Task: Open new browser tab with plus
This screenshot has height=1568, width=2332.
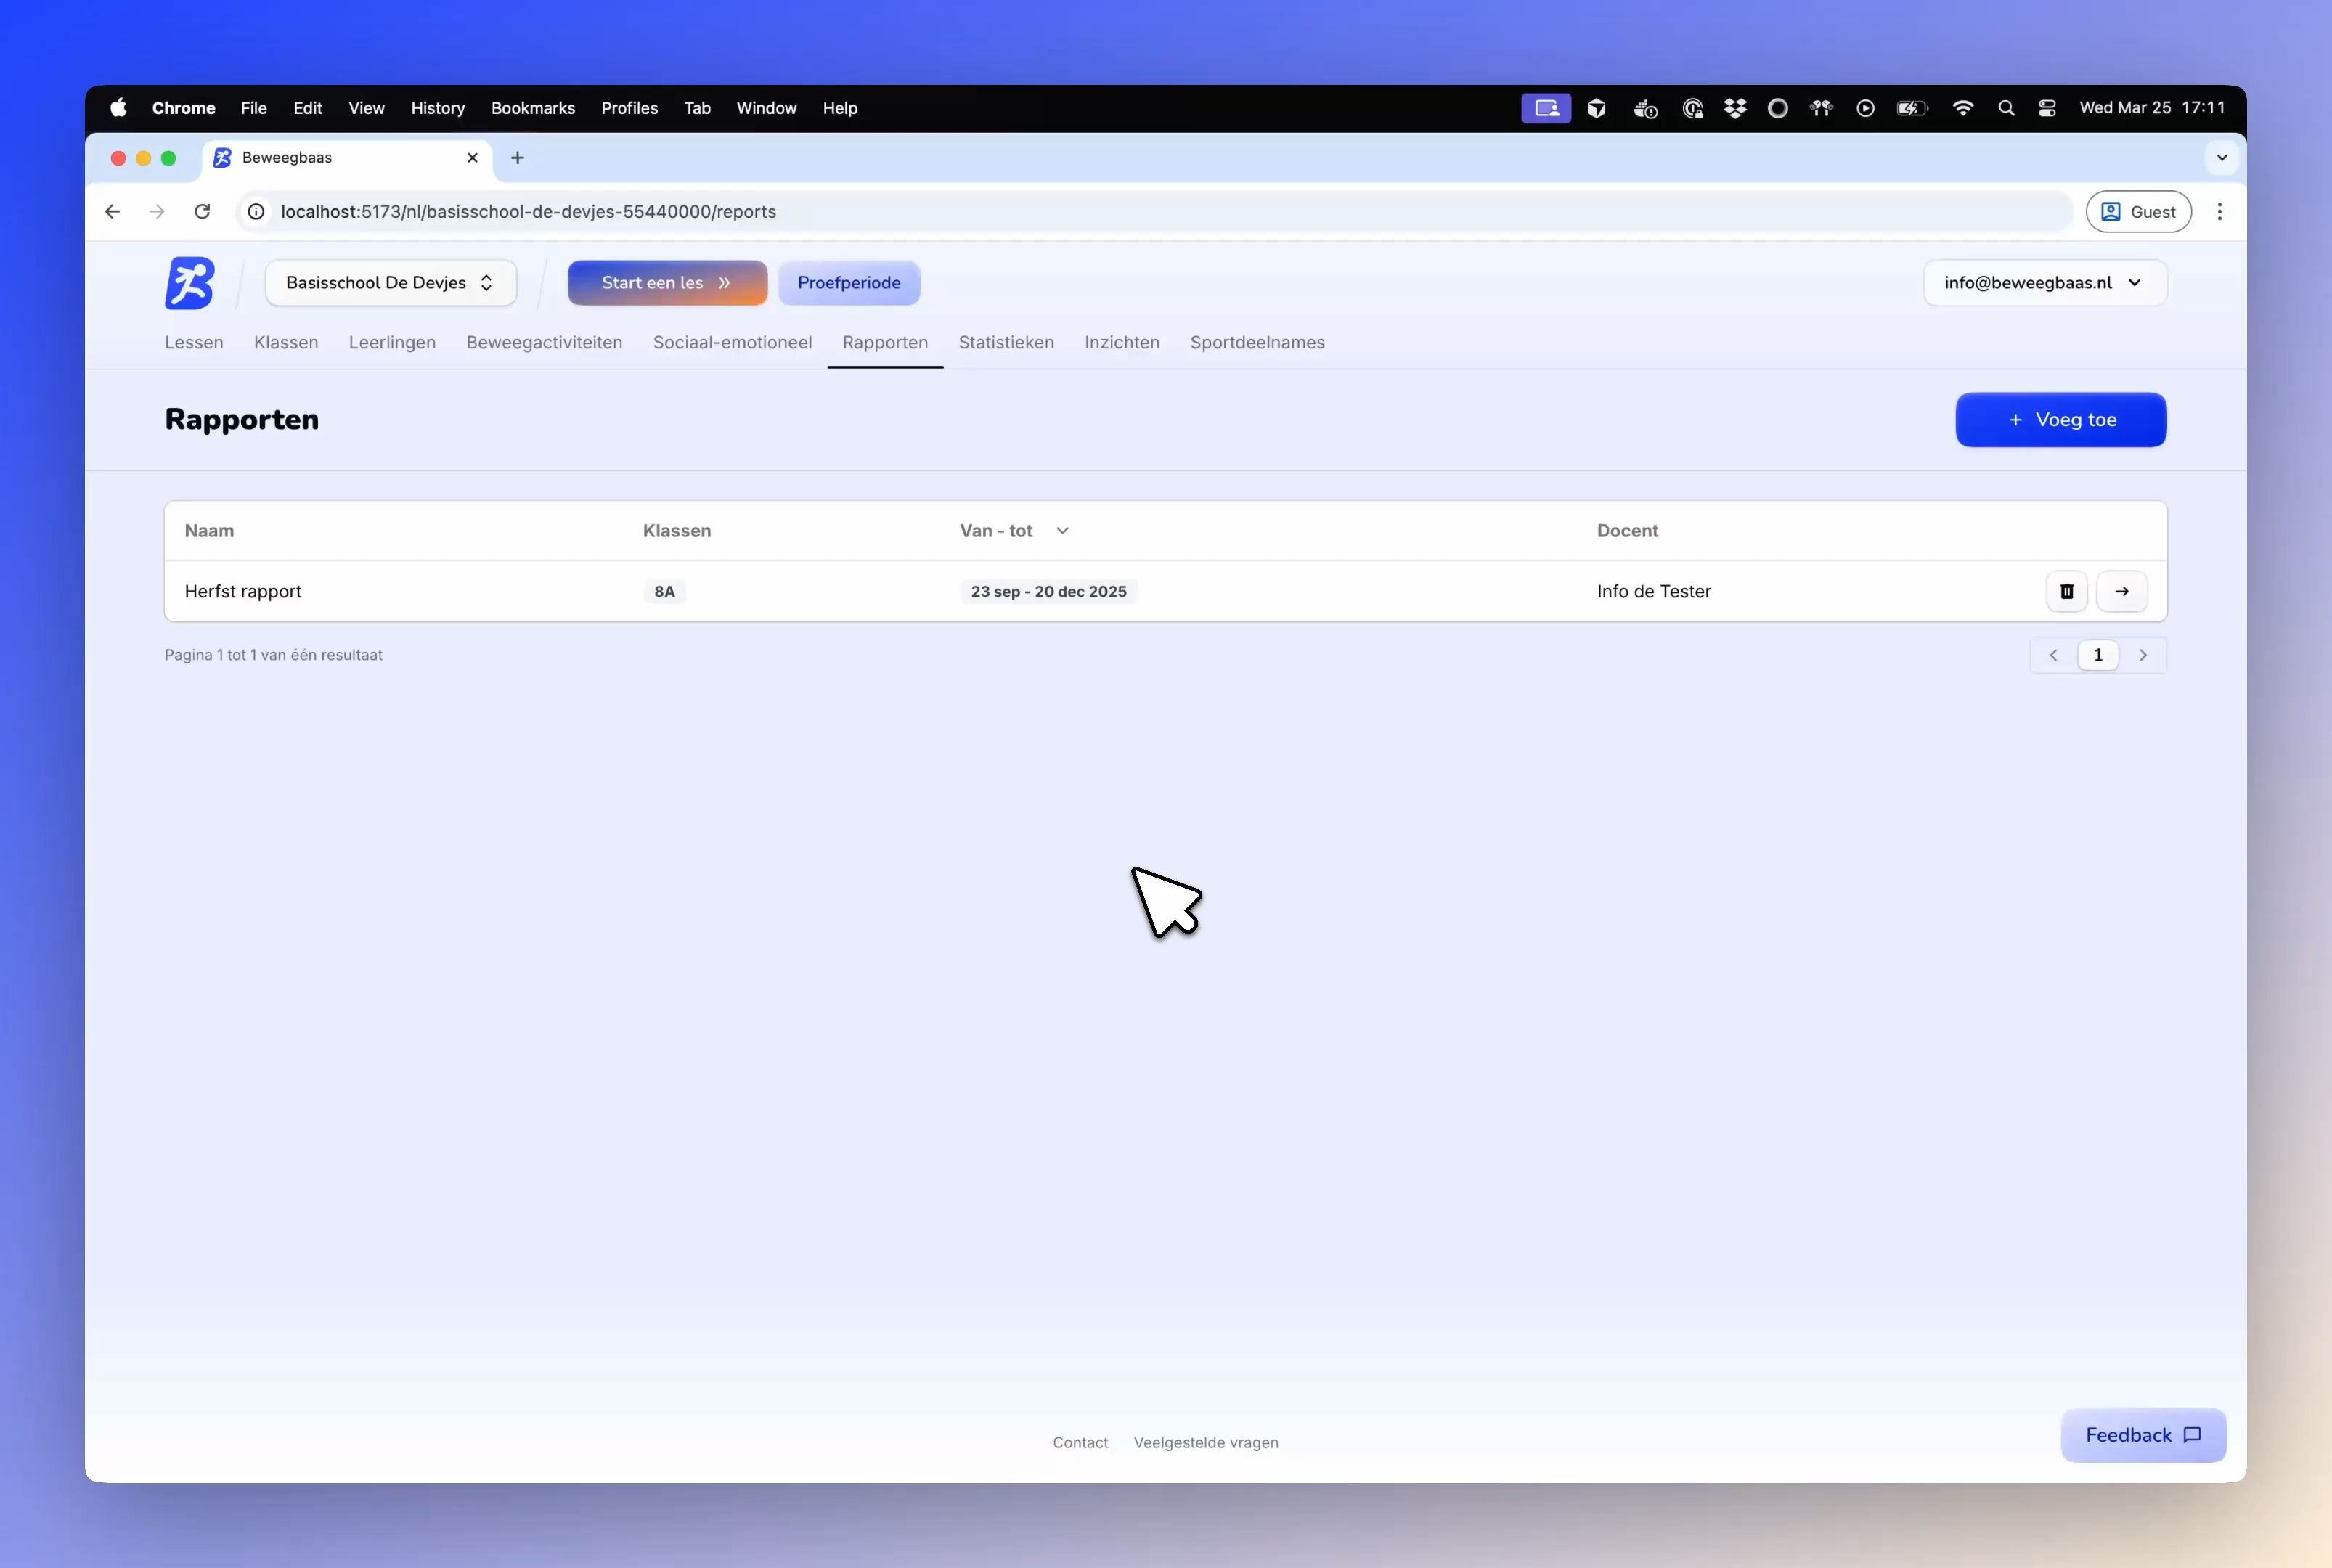Action: [517, 158]
